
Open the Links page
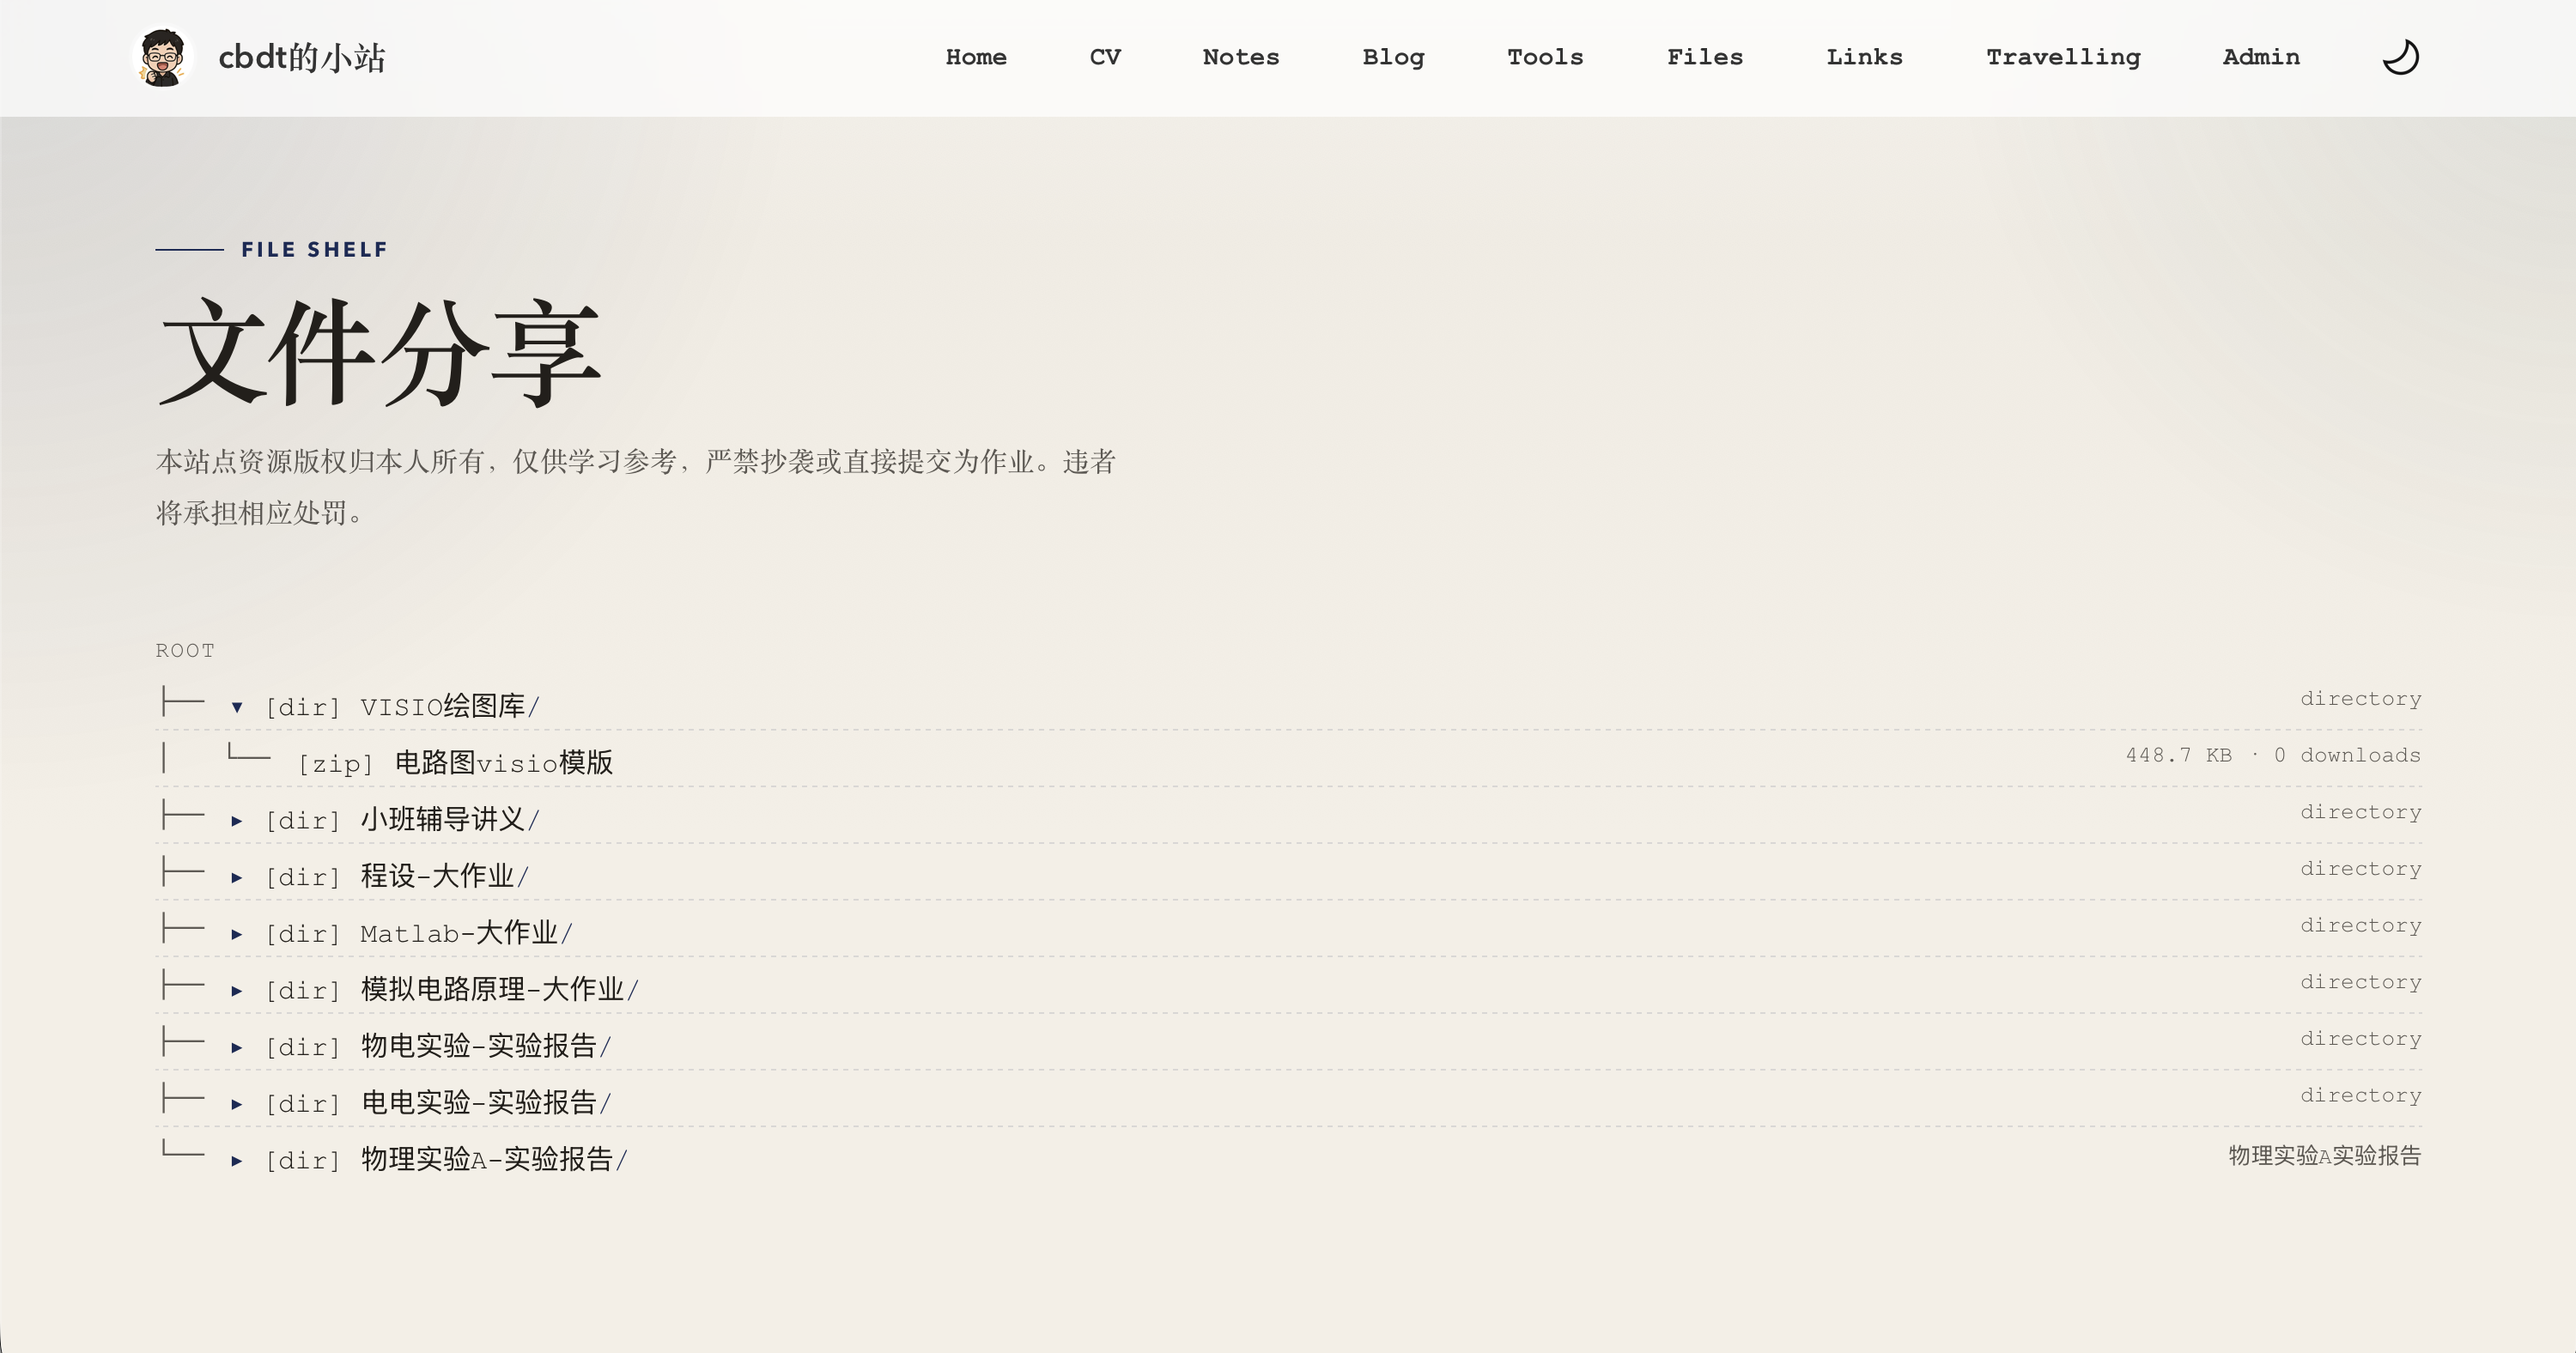1864,57
